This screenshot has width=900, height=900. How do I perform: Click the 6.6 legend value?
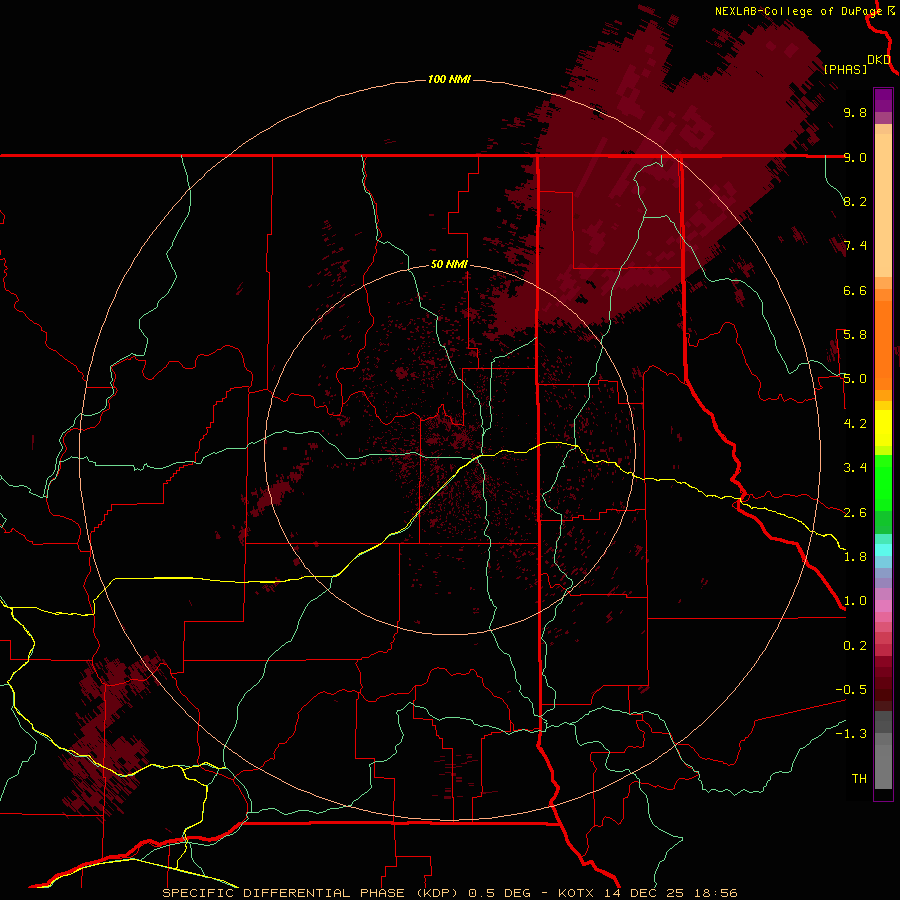click(855, 290)
